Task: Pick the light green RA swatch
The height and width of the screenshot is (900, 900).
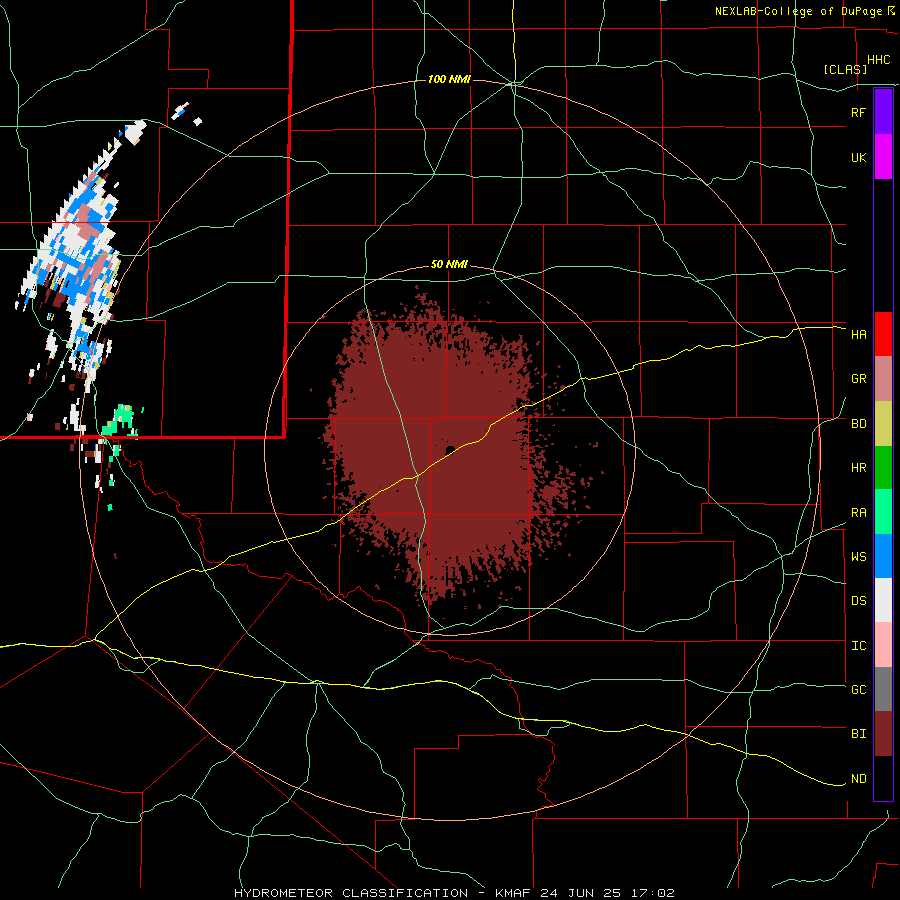Action: tap(883, 512)
